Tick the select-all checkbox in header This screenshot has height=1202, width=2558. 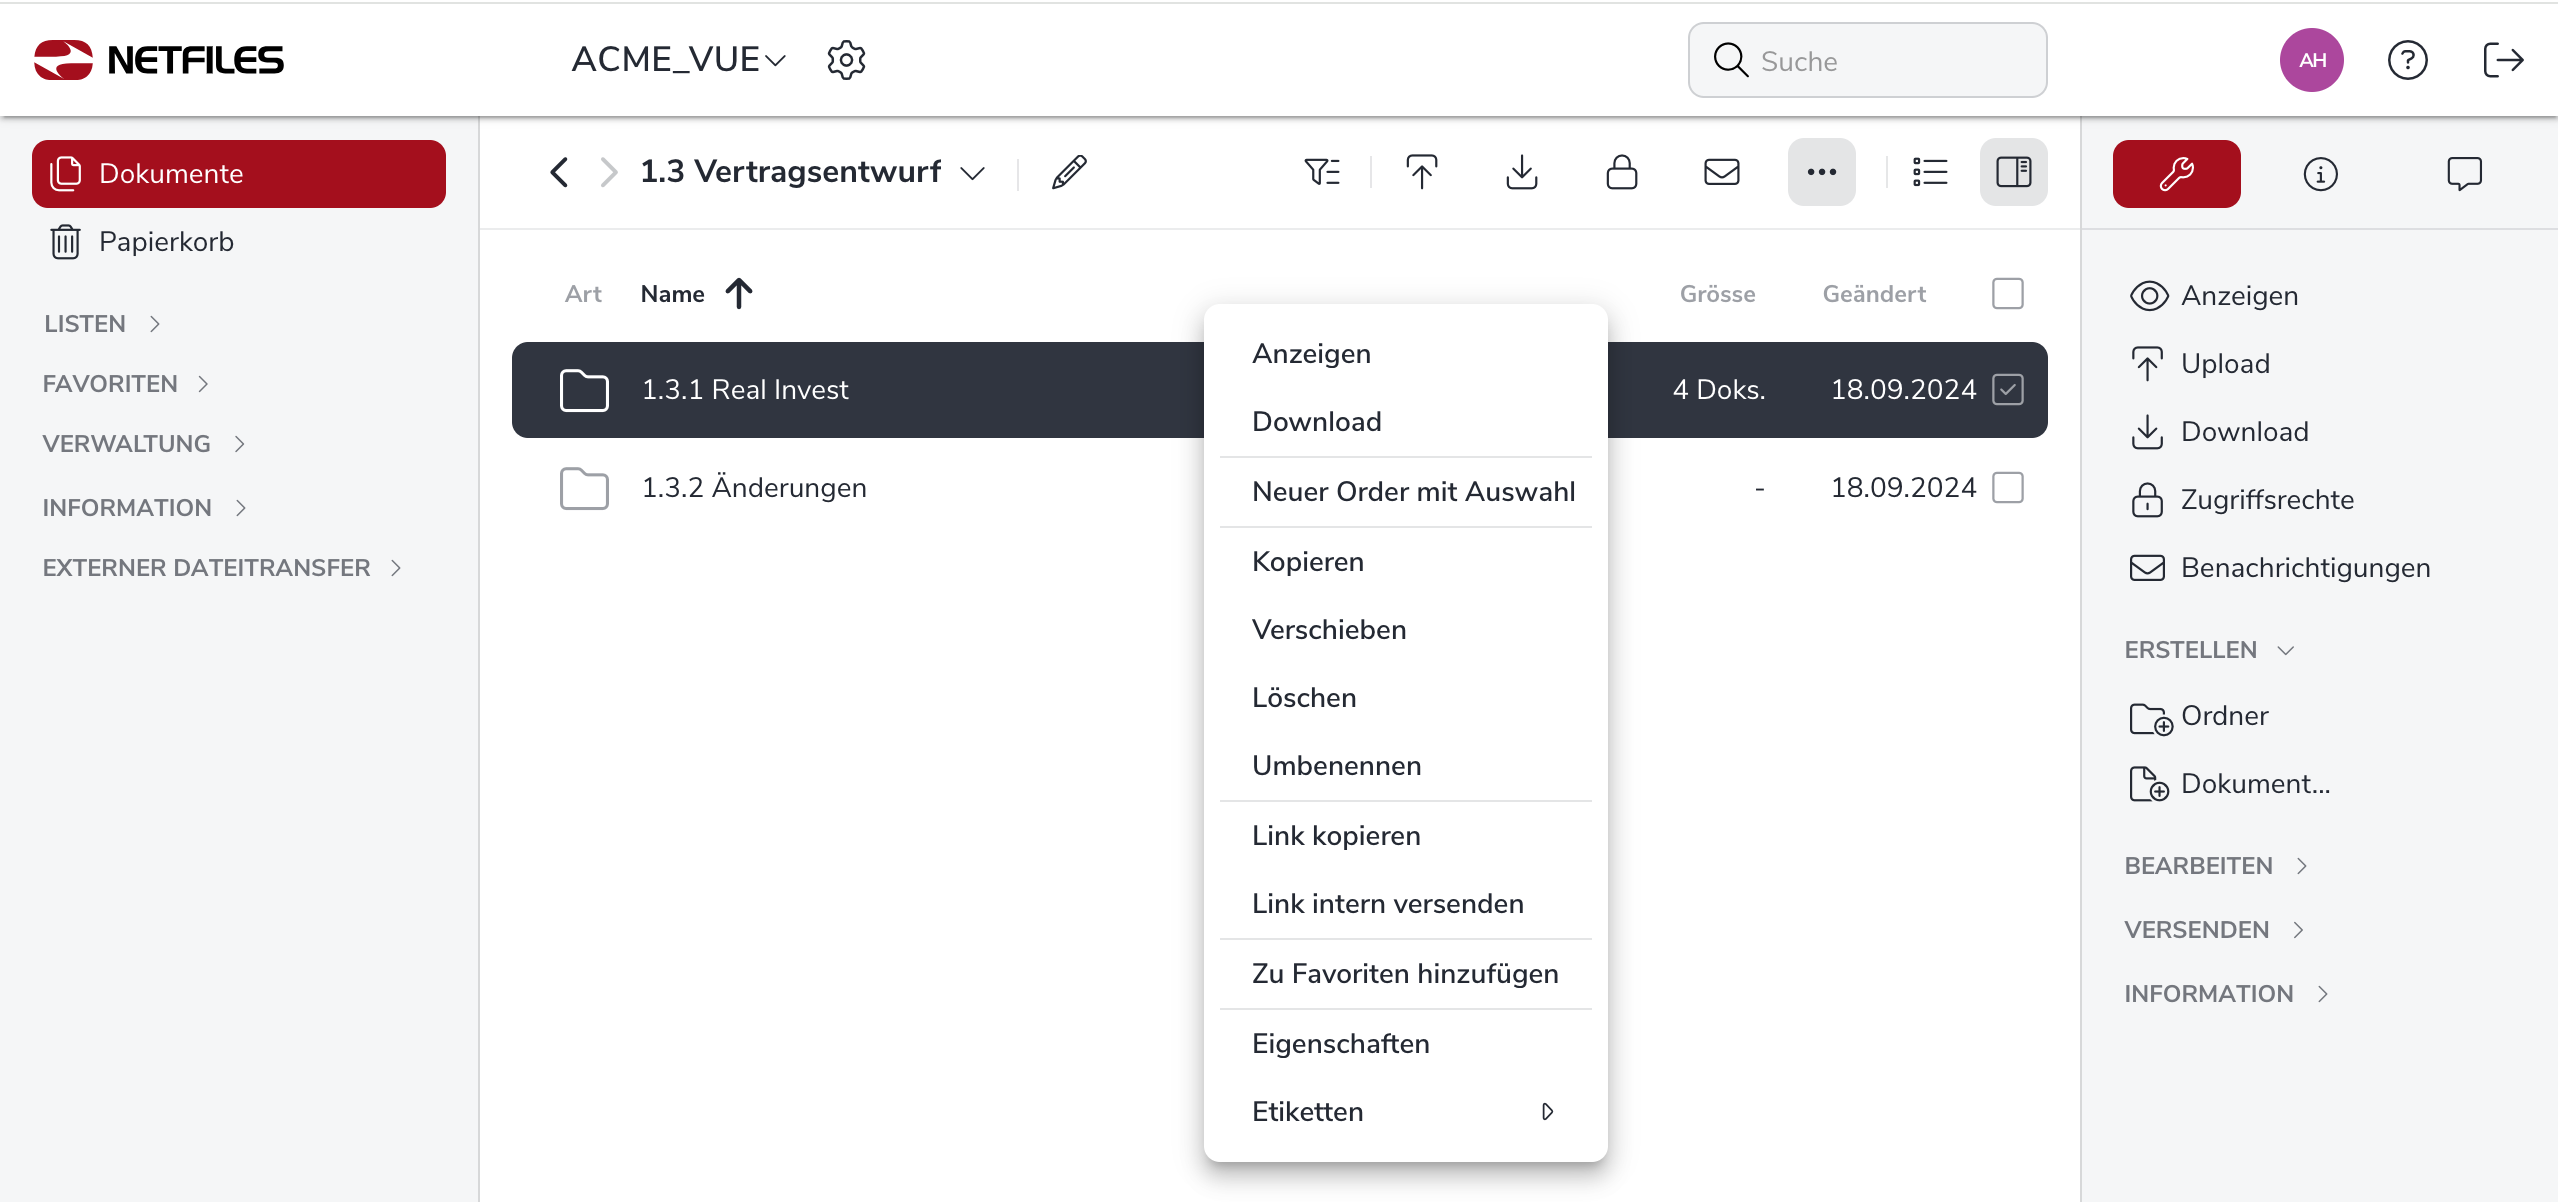coord(2007,294)
